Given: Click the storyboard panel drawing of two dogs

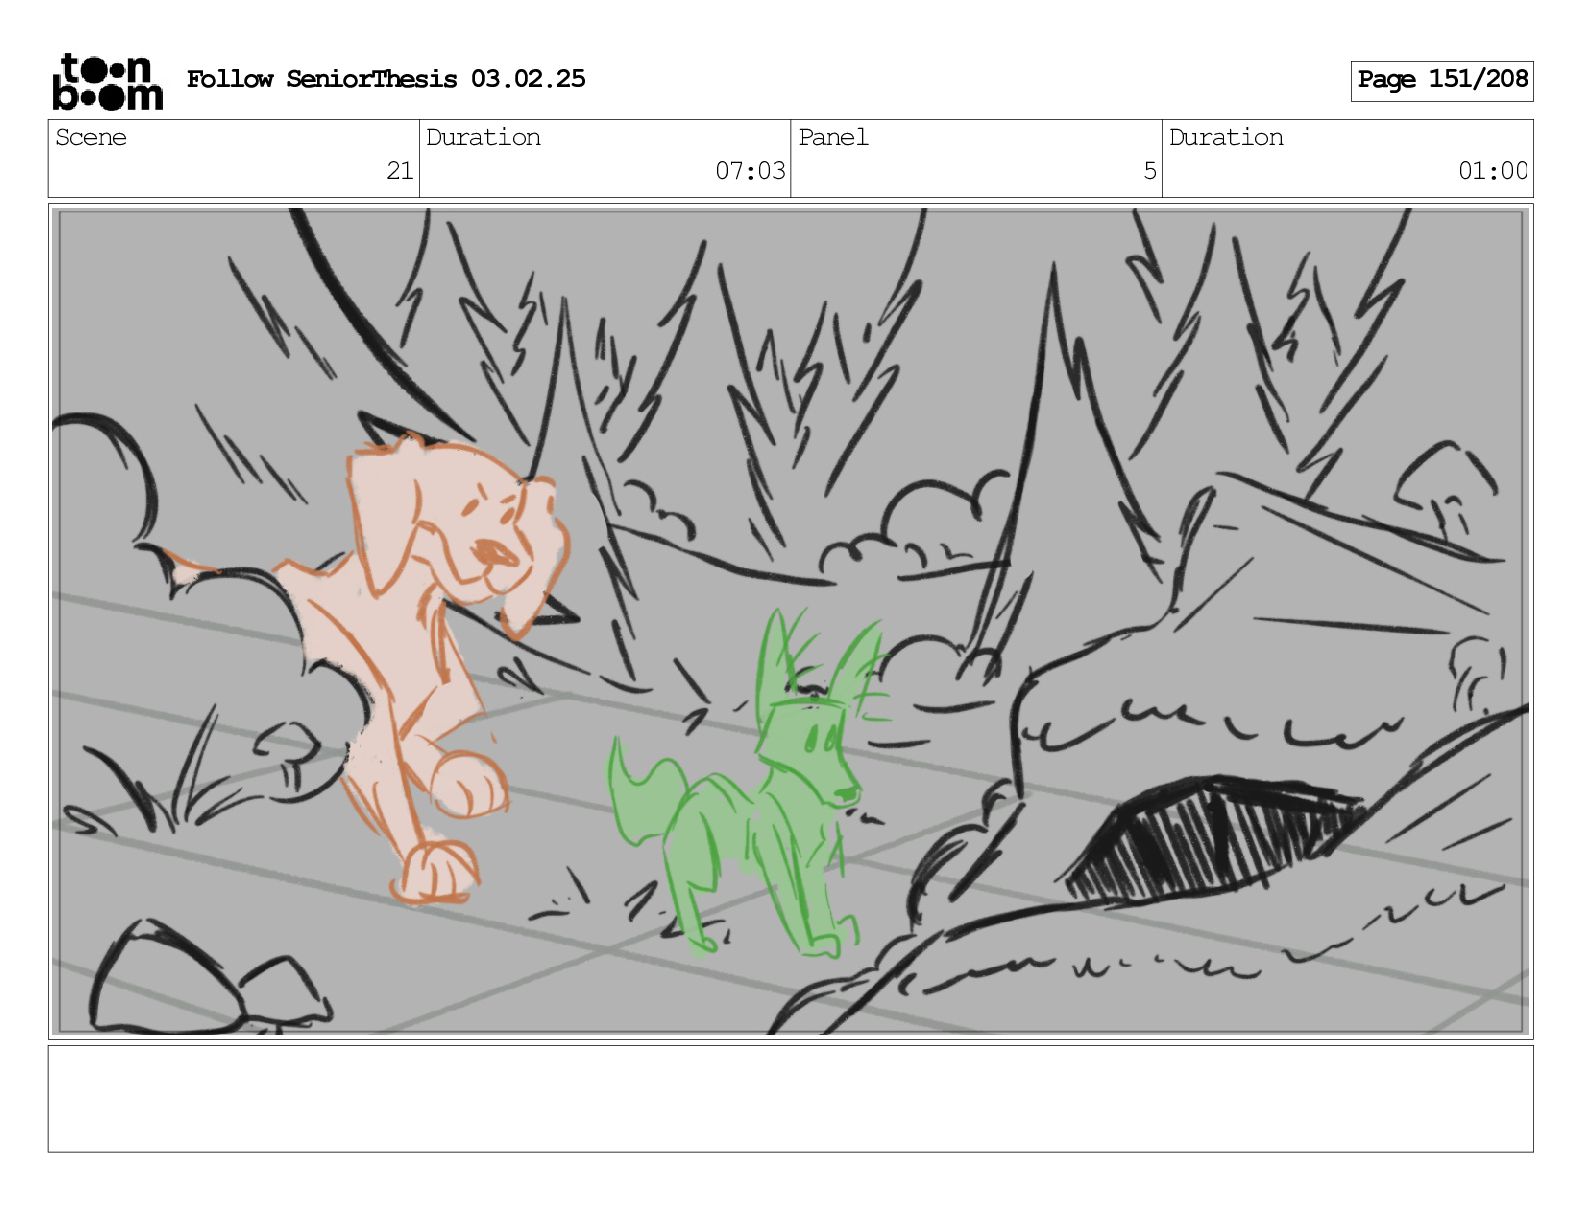Looking at the screenshot, I should pos(790,621).
